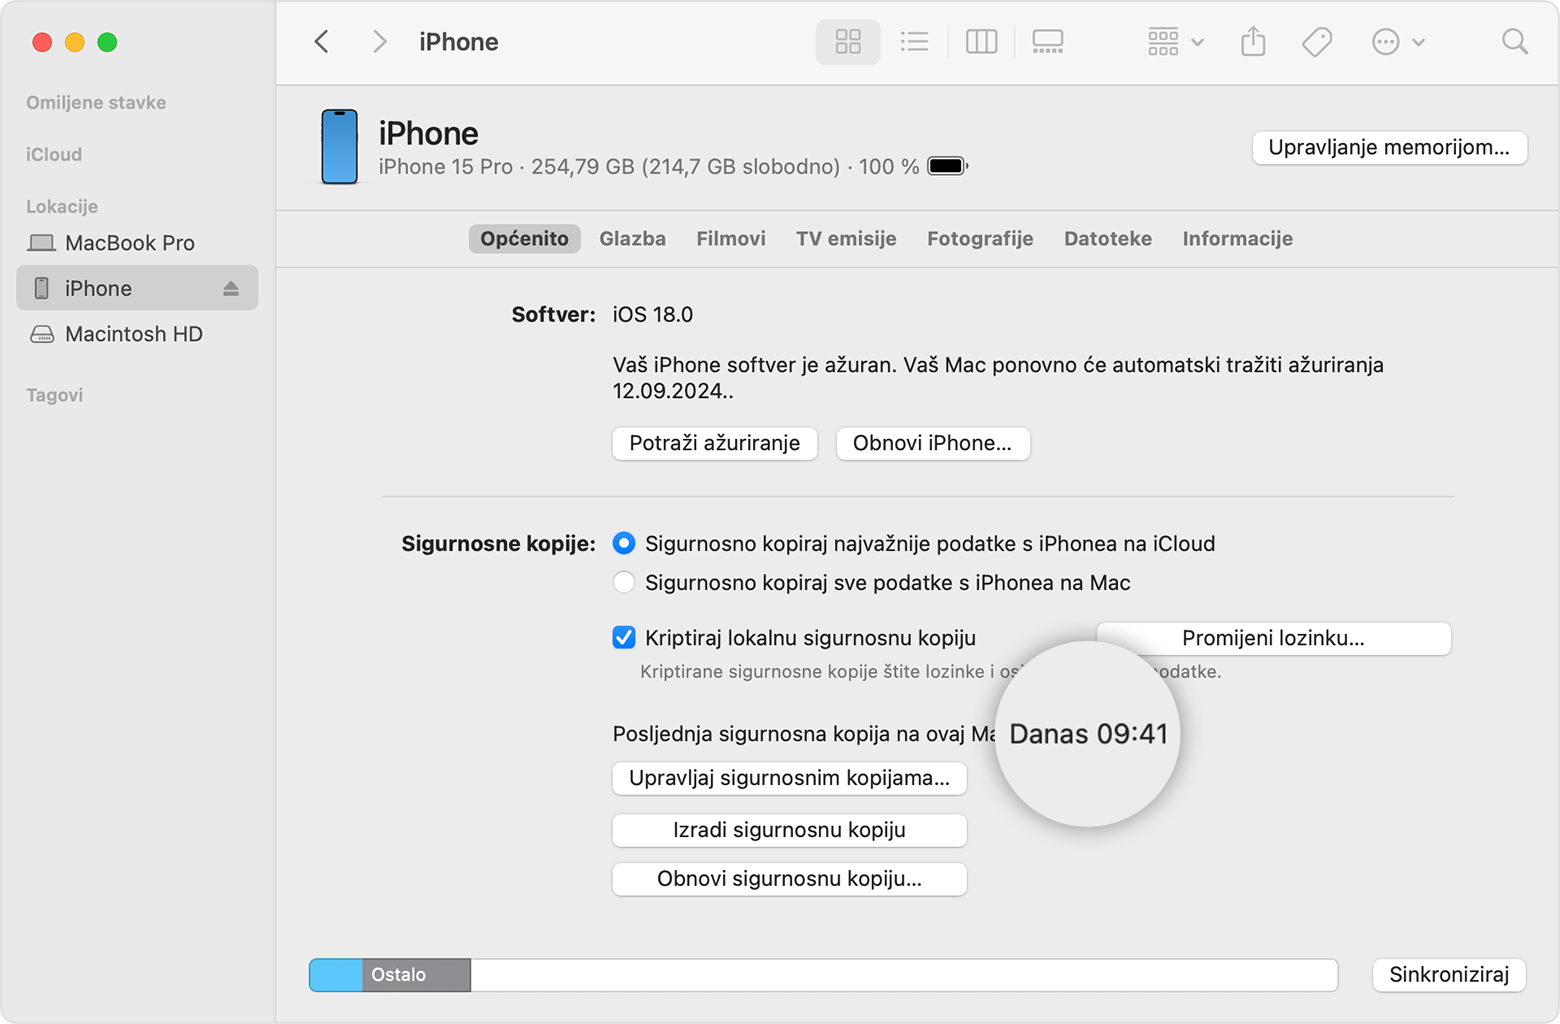Go forward with the right chevron
The height and width of the screenshot is (1024, 1560).
click(x=379, y=41)
